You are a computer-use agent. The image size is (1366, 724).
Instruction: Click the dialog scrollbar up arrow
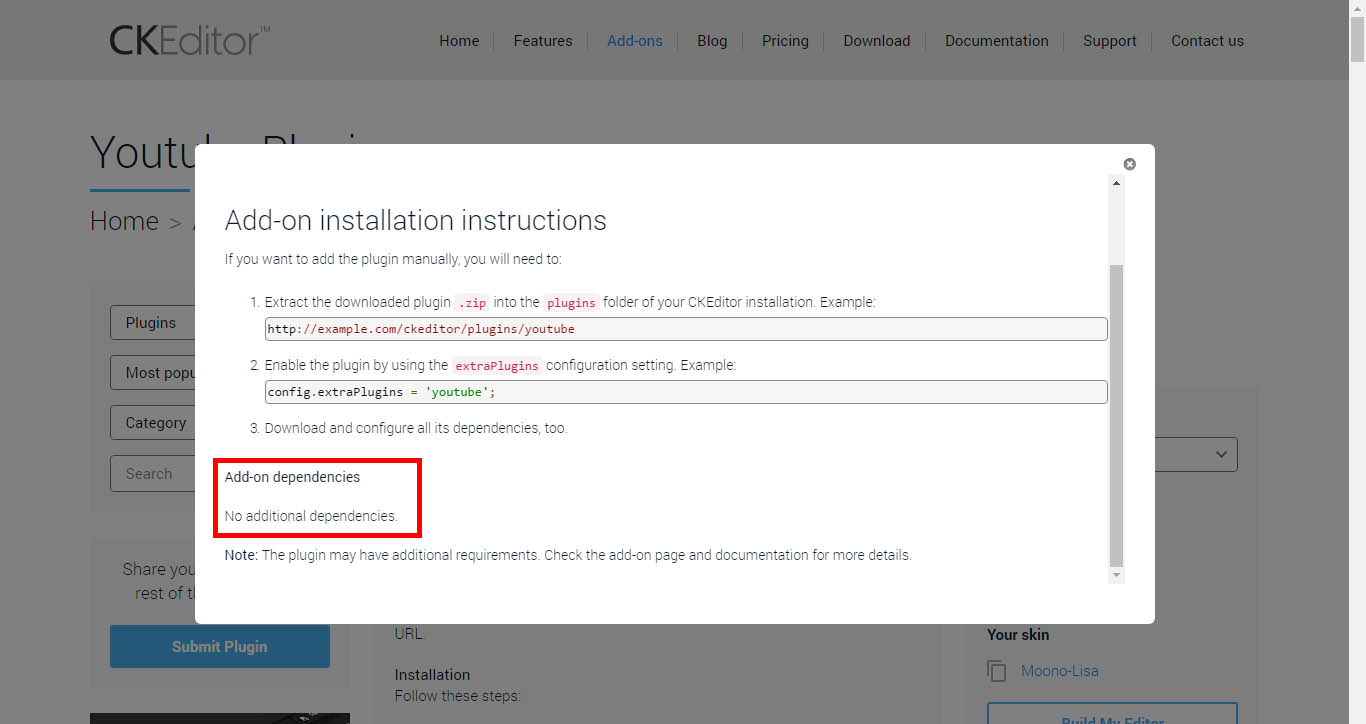pos(1117,183)
